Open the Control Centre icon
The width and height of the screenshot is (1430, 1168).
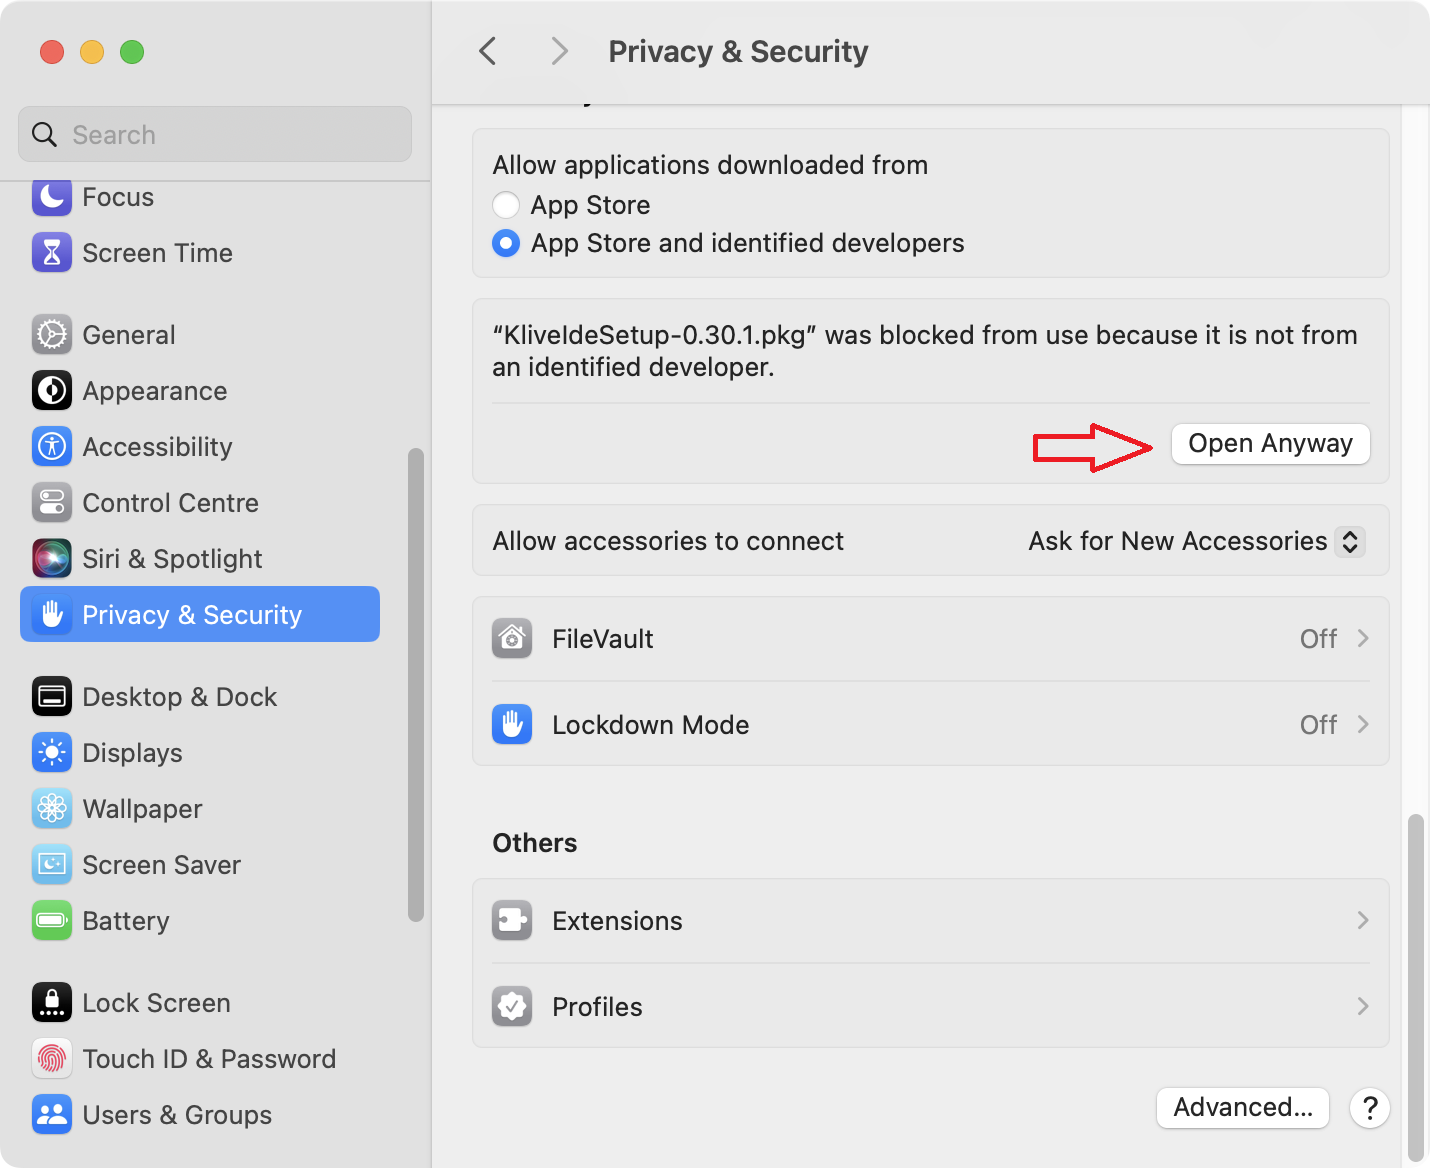[x=52, y=502]
